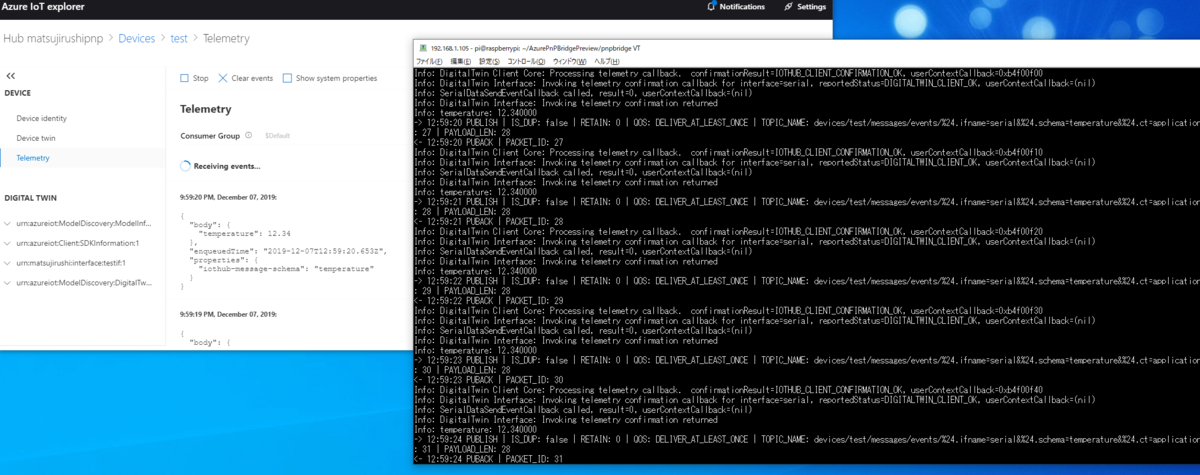Collapse the left navigation with double-chevron icon
Viewport: 1200px width, 475px height.
point(11,76)
